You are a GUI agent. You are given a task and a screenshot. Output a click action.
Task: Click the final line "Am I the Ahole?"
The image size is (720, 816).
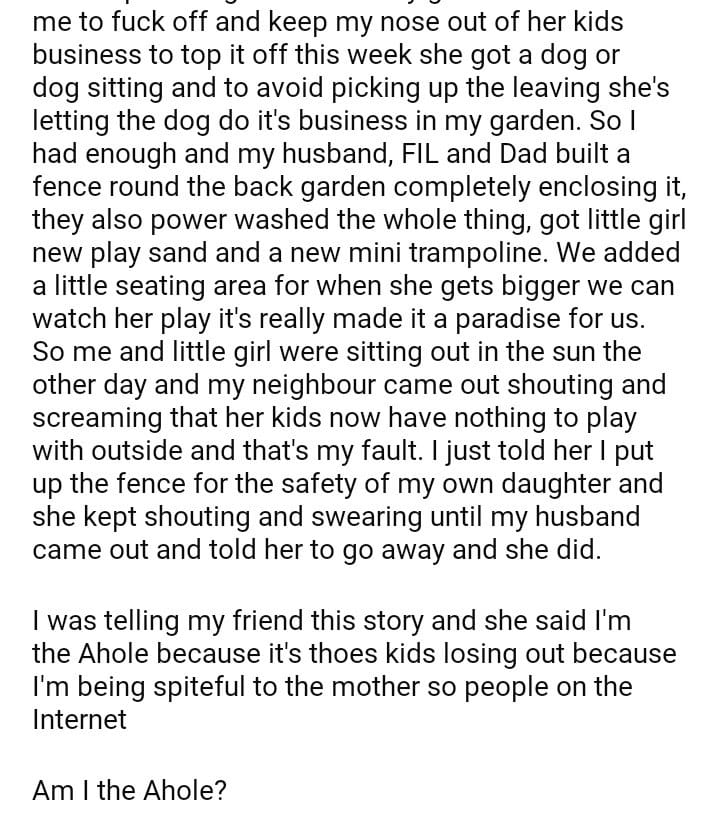point(130,791)
